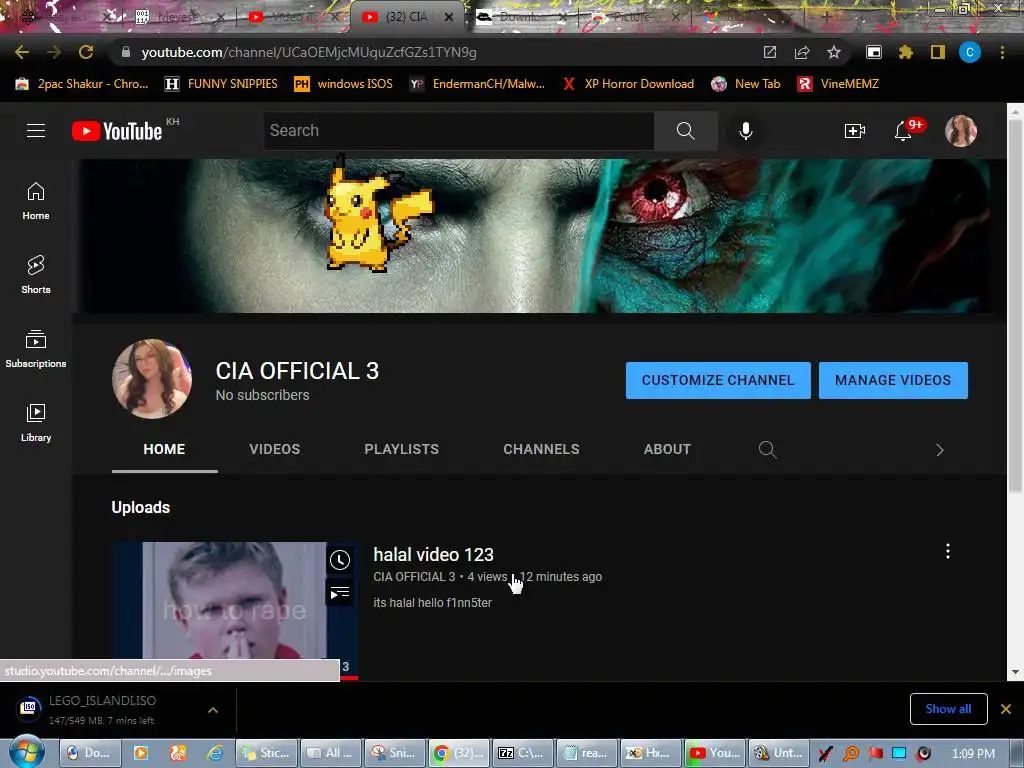Click the channel profile picture
The image size is (1024, 768).
pos(152,379)
